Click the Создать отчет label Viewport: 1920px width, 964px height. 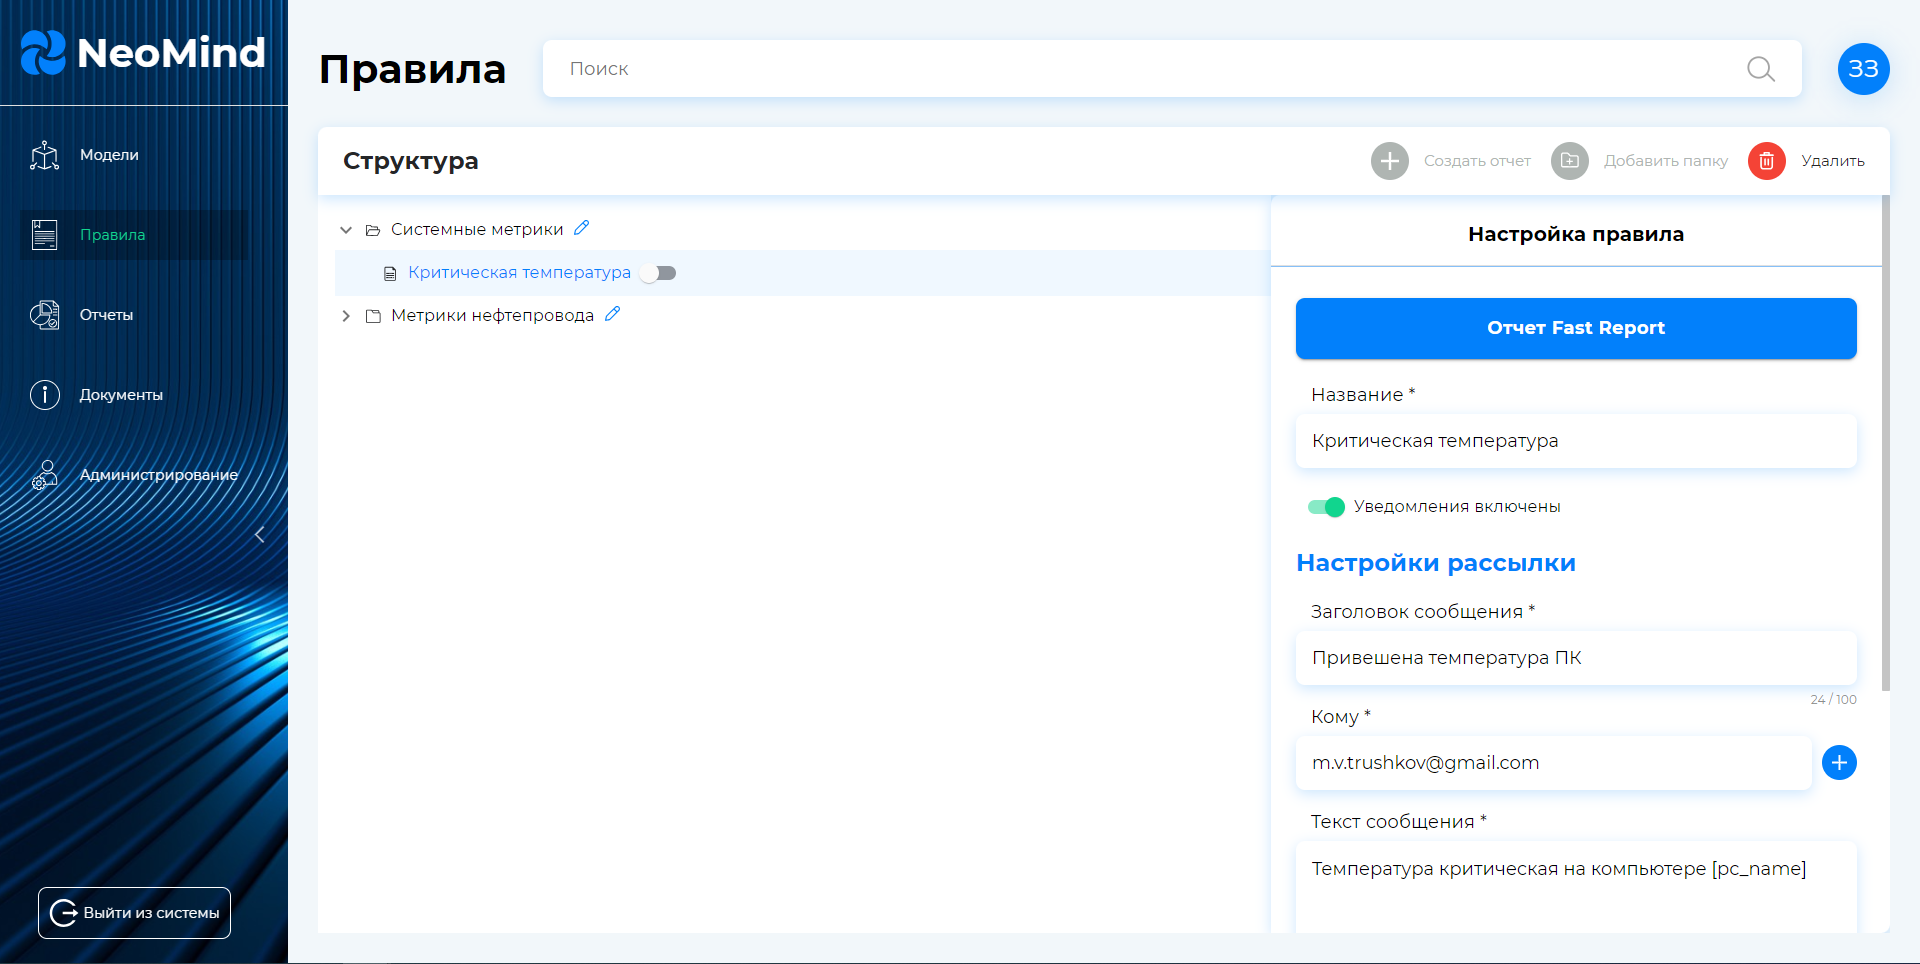point(1477,161)
